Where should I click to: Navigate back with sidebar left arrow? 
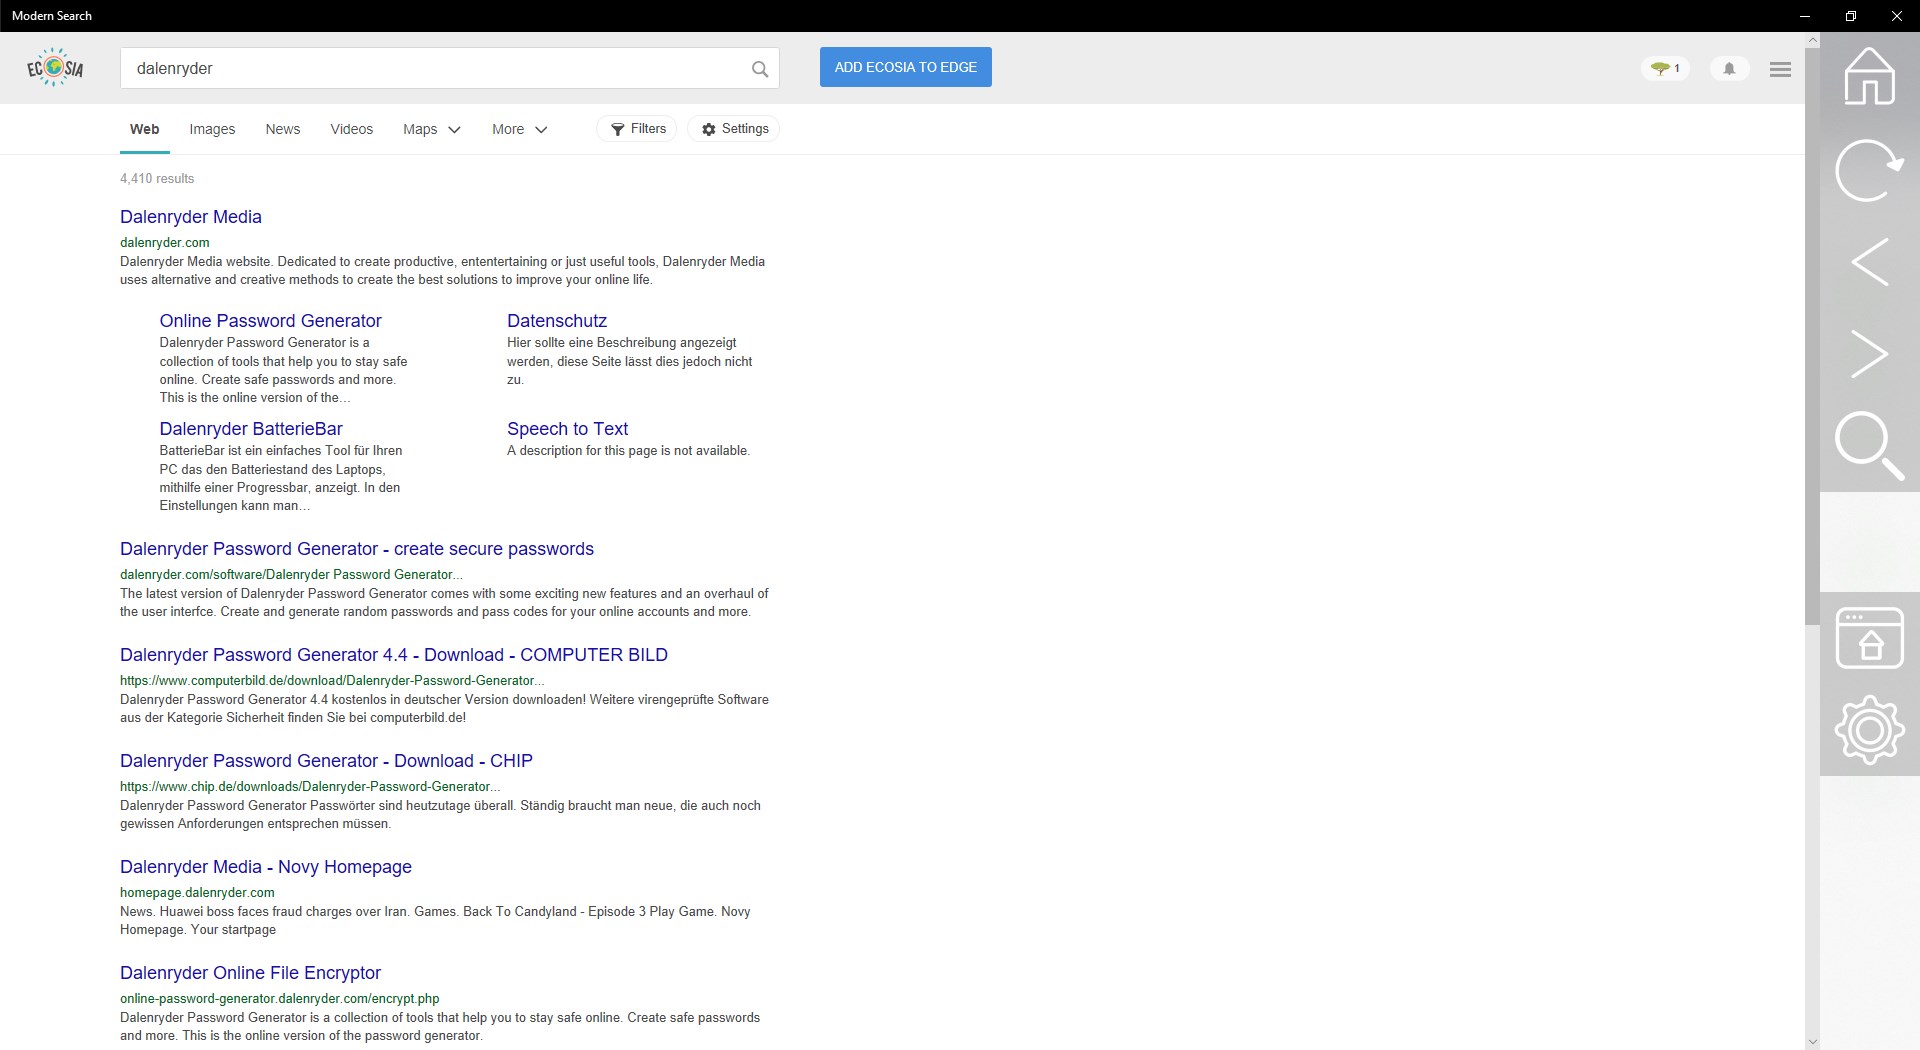pos(1869,262)
